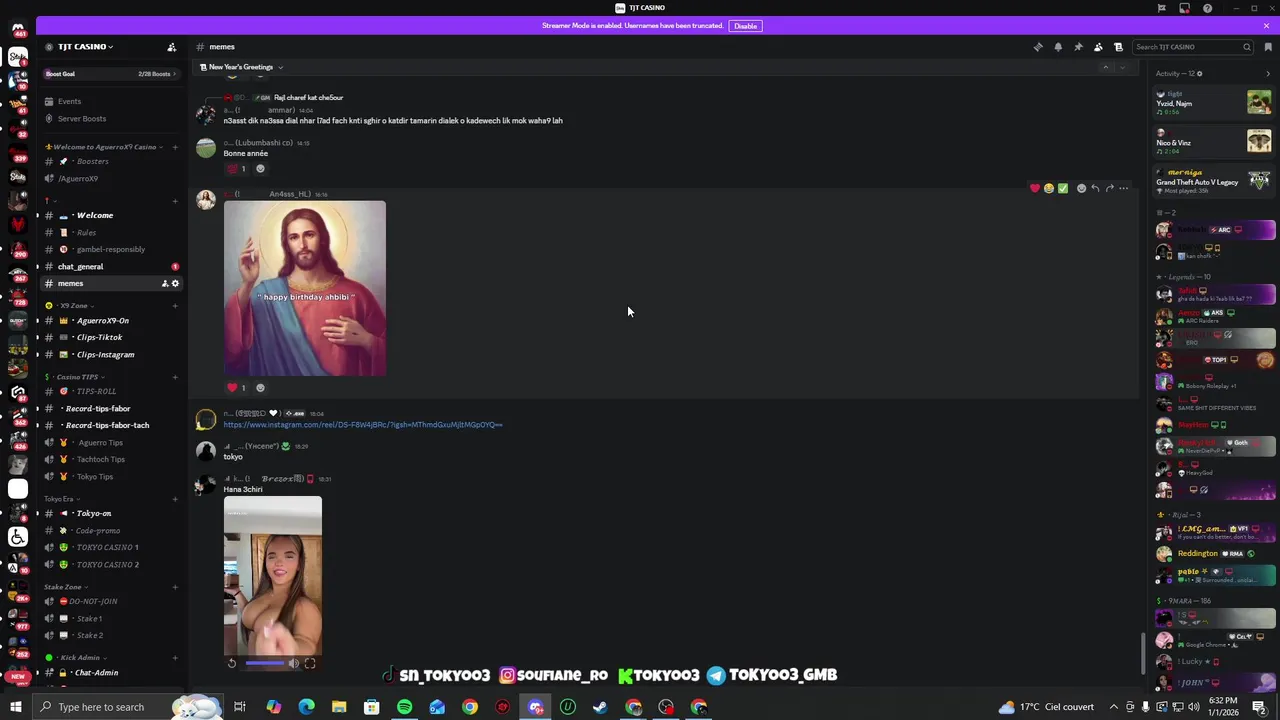The width and height of the screenshot is (1280, 720).
Task: Jump to previous pinned item up arrow
Action: pos(1105,67)
